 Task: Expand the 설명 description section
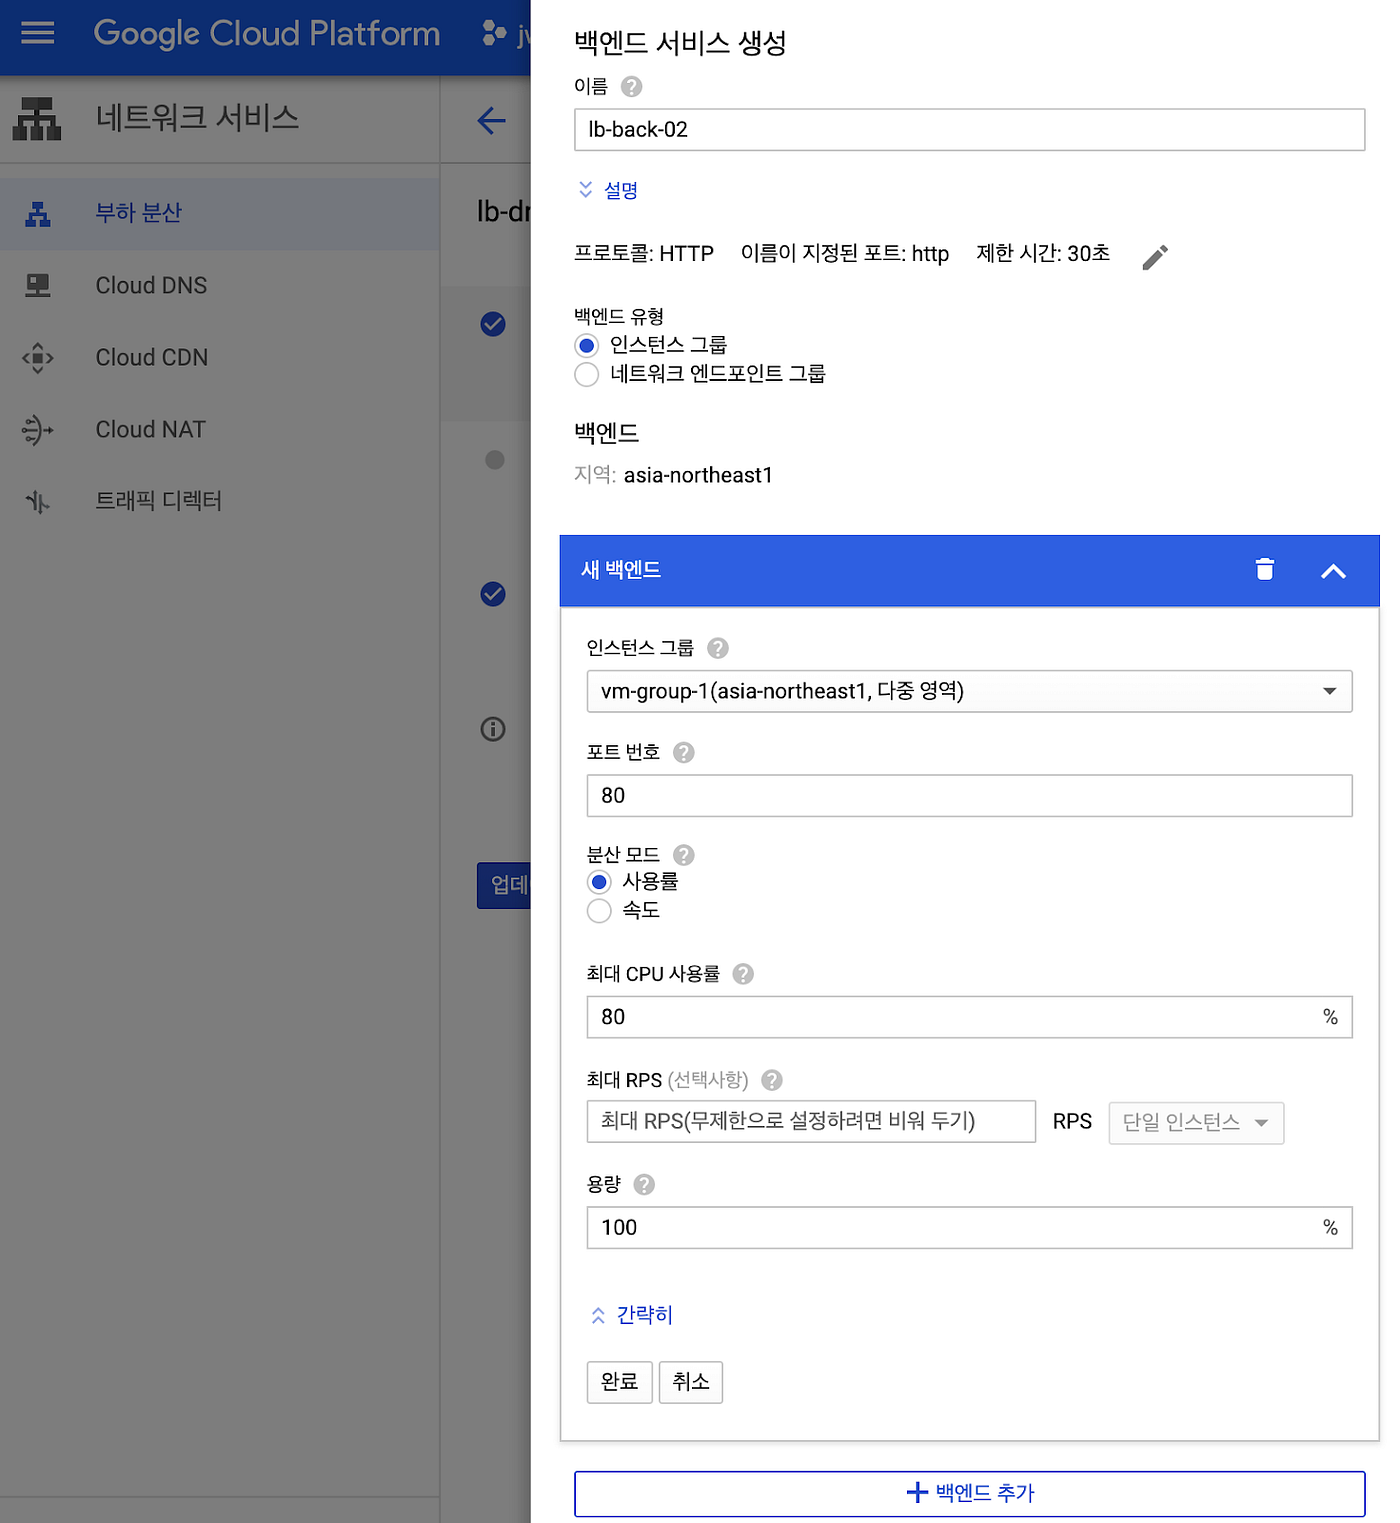tap(607, 190)
